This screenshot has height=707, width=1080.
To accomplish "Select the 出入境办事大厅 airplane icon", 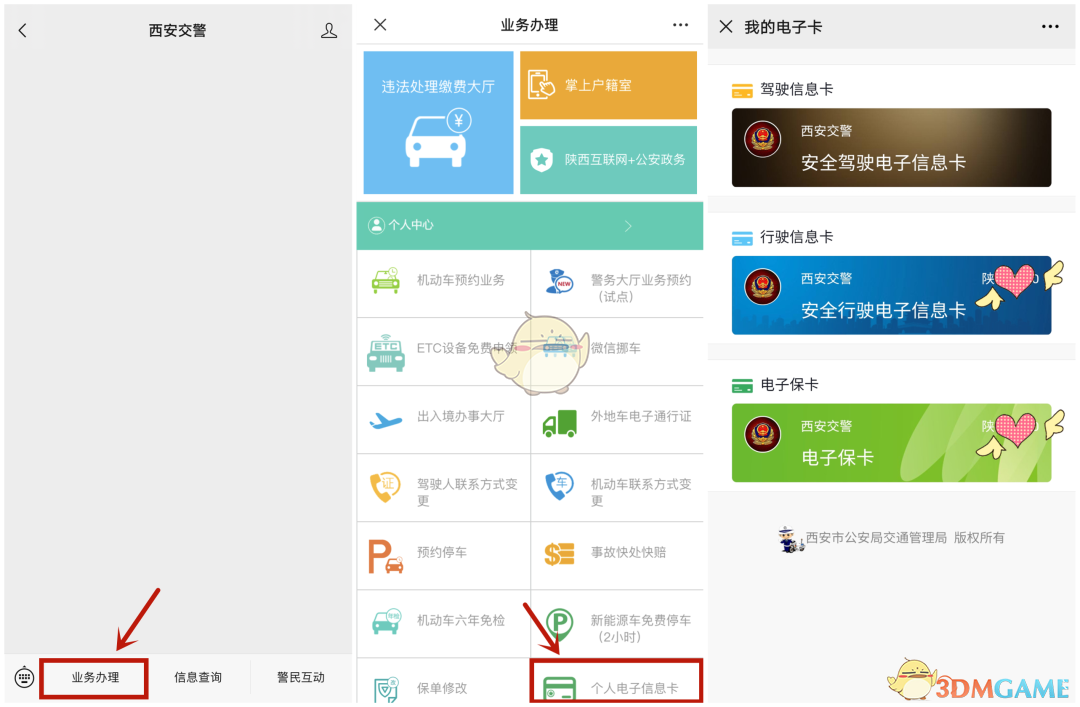I will pyautogui.click(x=386, y=420).
